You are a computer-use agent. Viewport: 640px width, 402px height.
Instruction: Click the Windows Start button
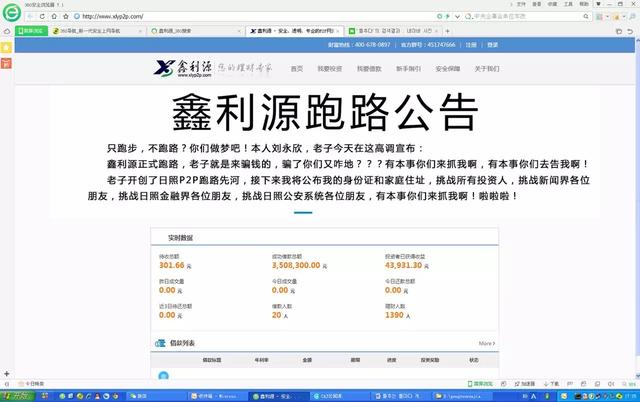pyautogui.click(x=17, y=396)
